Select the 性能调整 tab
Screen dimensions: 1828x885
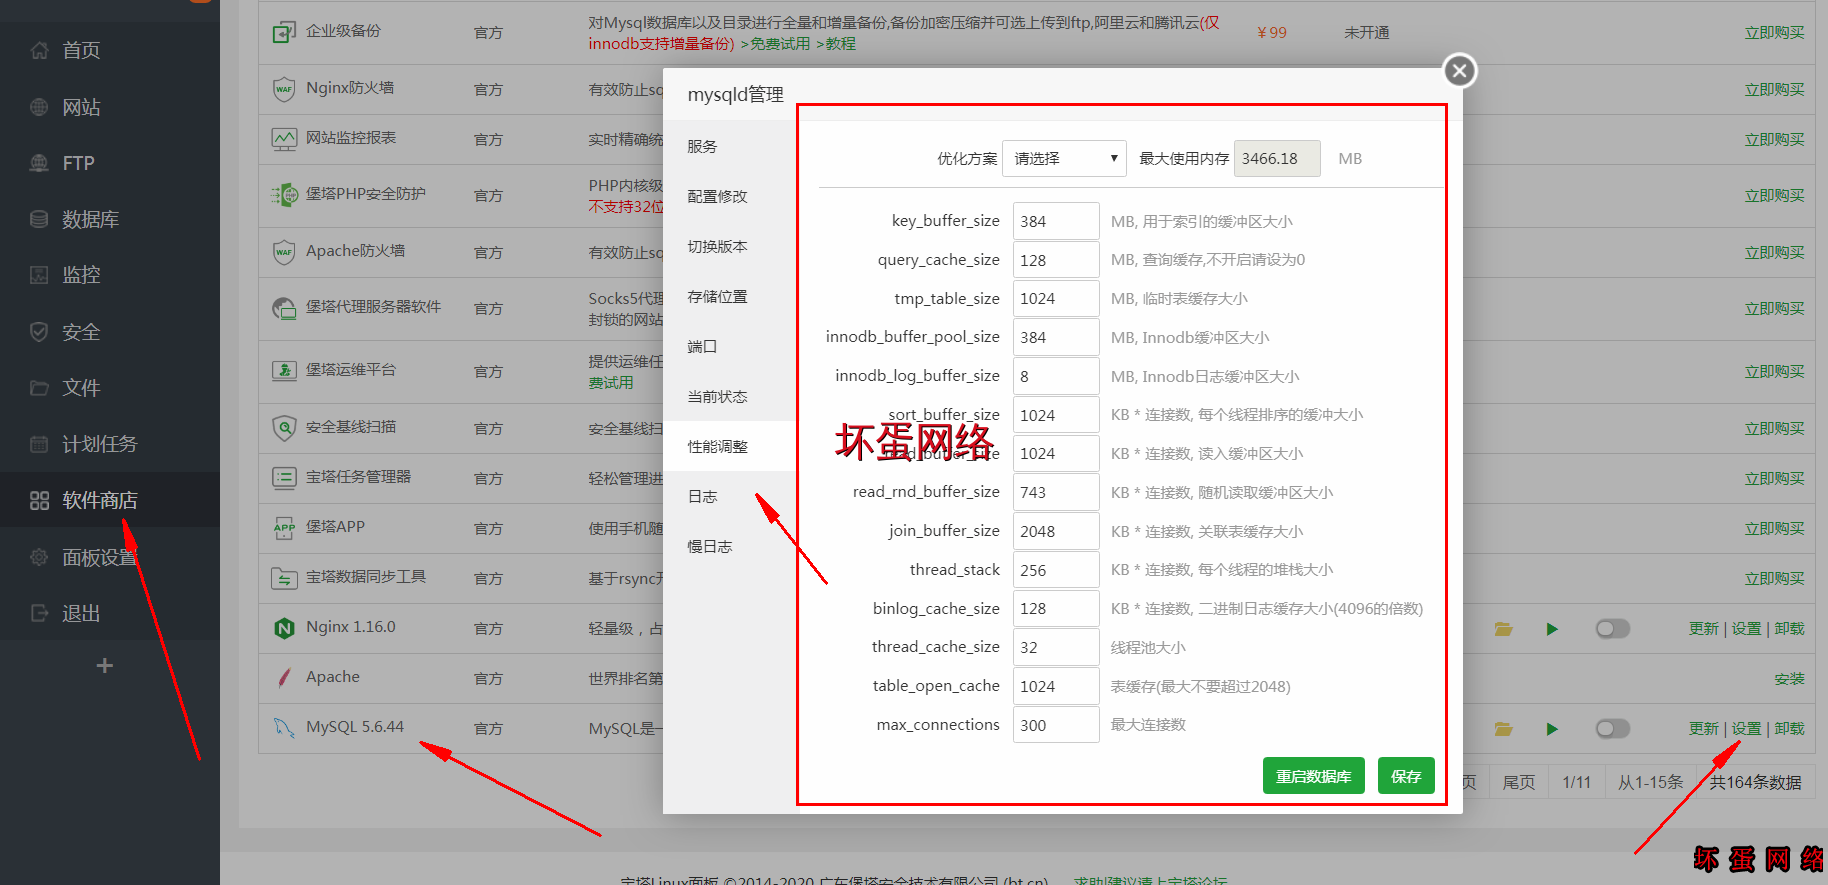(729, 446)
